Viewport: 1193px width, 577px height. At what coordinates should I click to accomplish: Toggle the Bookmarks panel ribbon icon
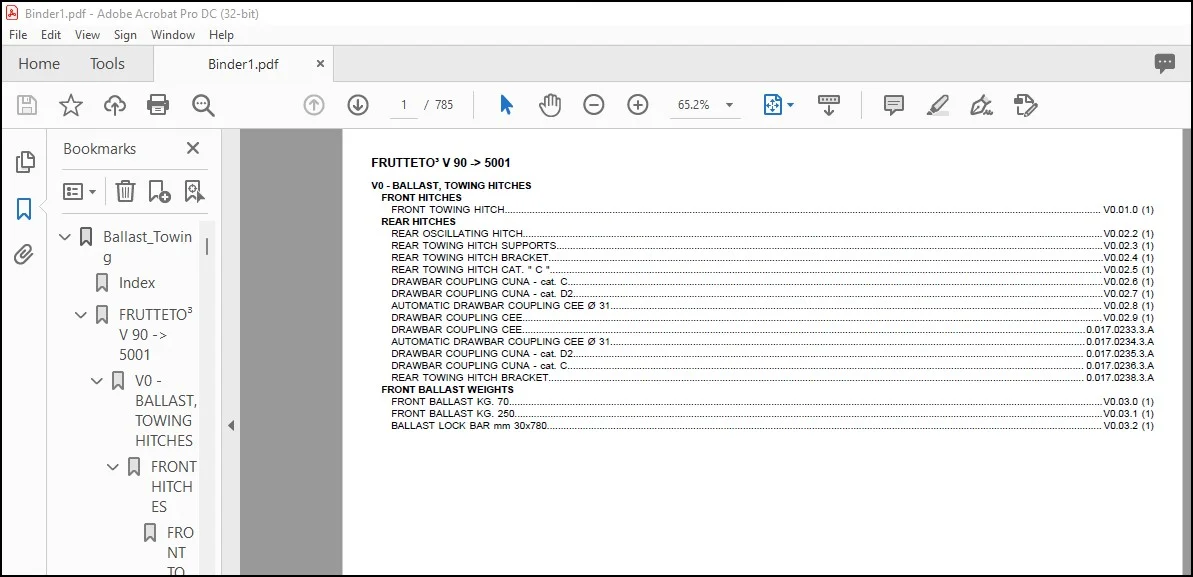coord(24,209)
